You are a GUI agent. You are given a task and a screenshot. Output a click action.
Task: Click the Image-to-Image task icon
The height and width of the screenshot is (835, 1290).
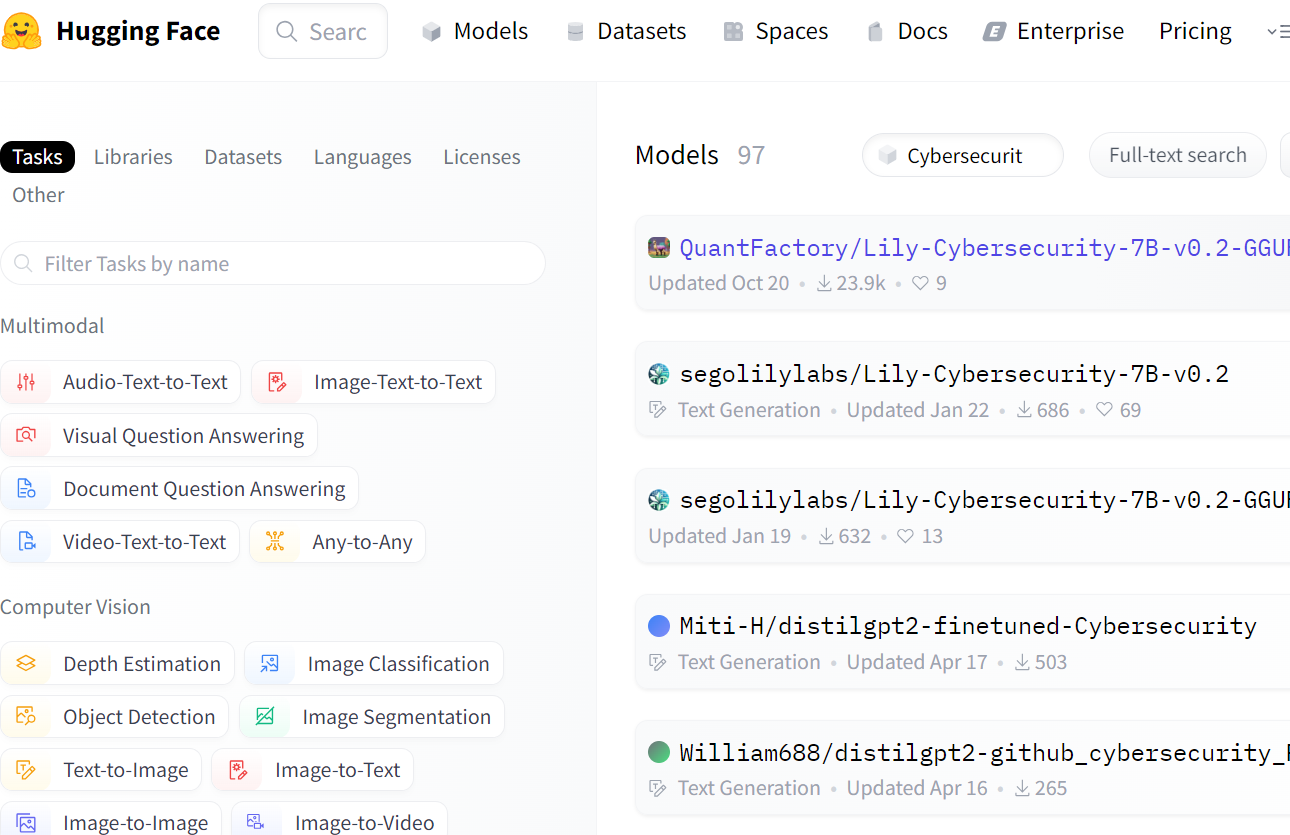pos(26,823)
